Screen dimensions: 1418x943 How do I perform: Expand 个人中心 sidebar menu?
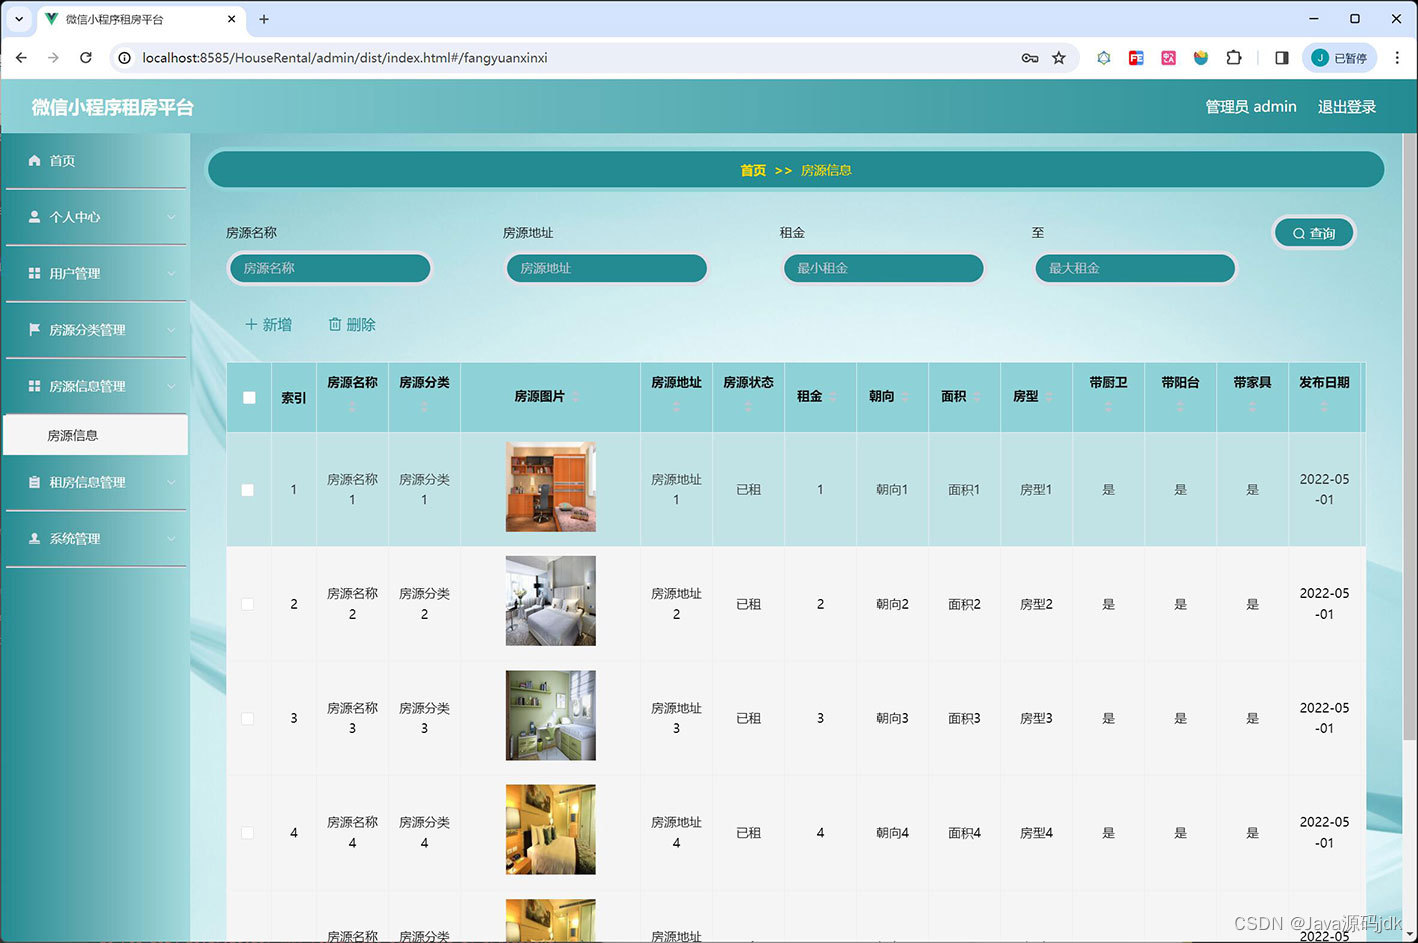coord(95,217)
